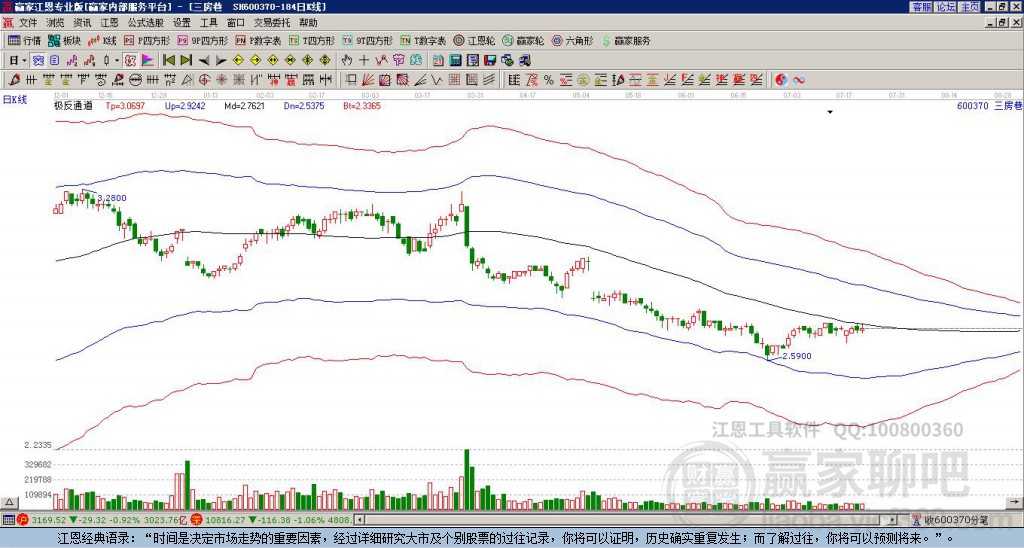Click the gold coin circle icon
The width and height of the screenshot is (1024, 548).
pos(583,80)
